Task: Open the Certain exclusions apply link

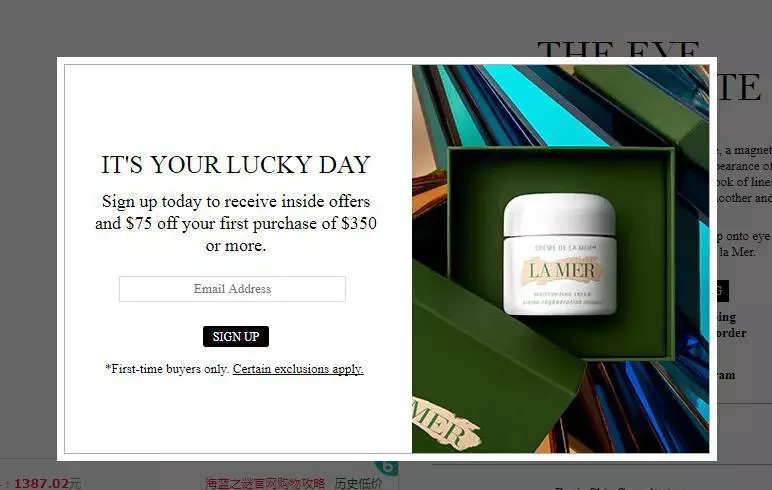Action: [298, 369]
